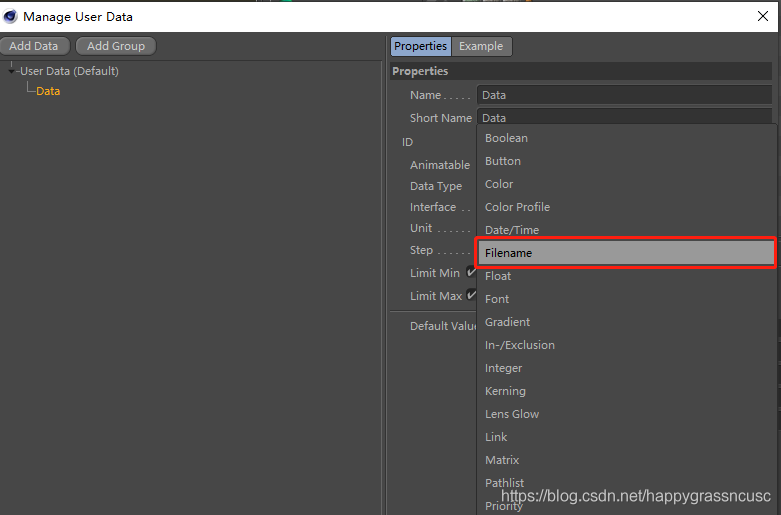Screen dimensions: 781x515
Task: Switch to the Example tab
Action: pyautogui.click(x=481, y=46)
